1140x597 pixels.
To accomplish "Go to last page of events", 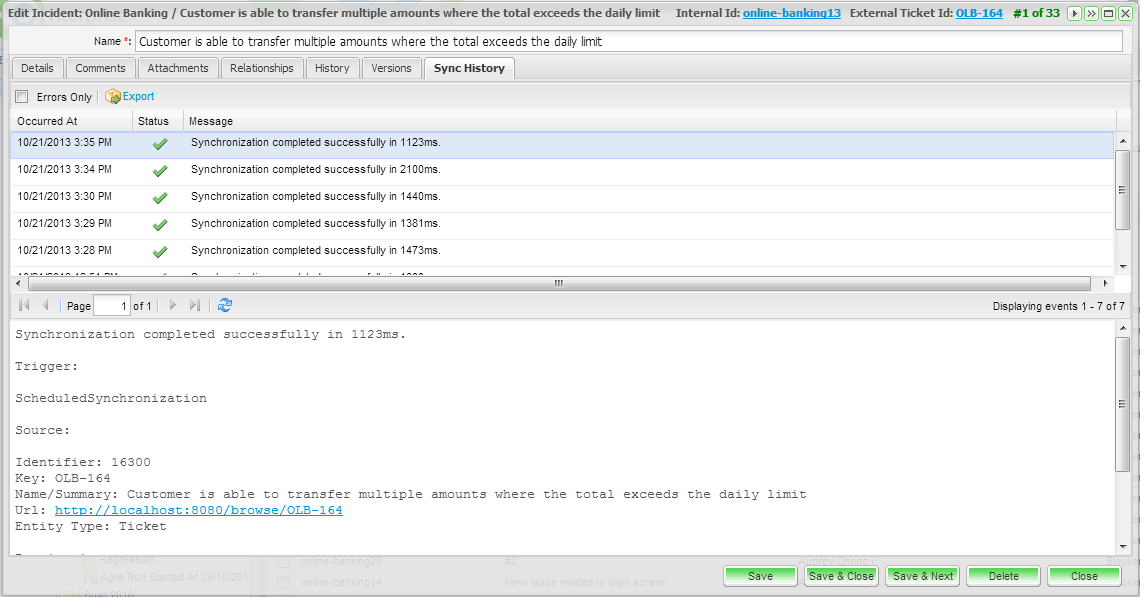I will tap(195, 306).
